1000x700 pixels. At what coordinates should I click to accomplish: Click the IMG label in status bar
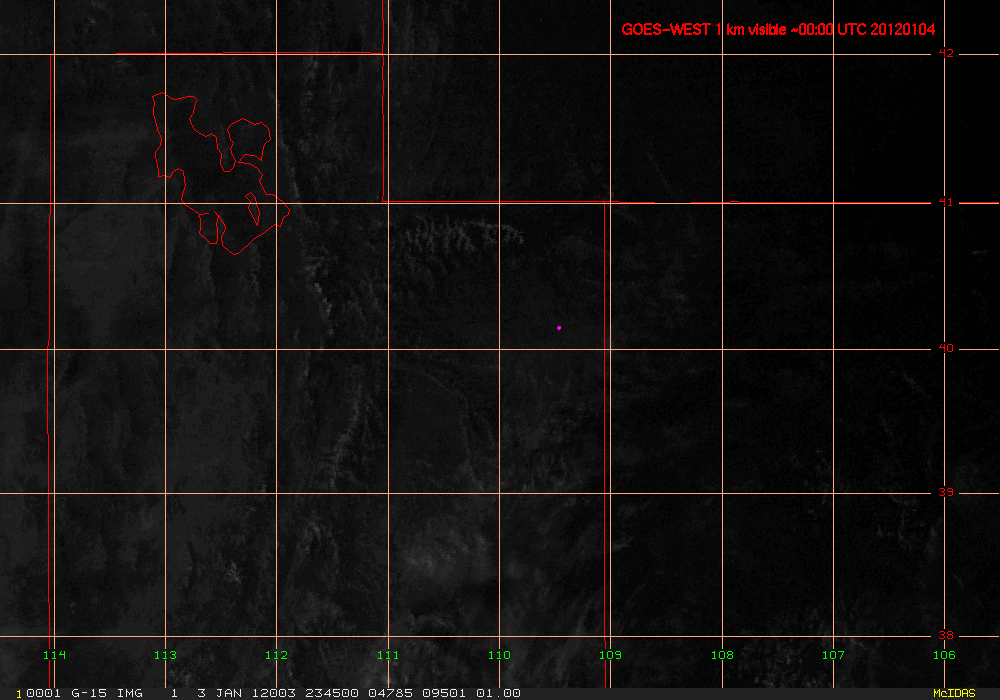click(130, 693)
